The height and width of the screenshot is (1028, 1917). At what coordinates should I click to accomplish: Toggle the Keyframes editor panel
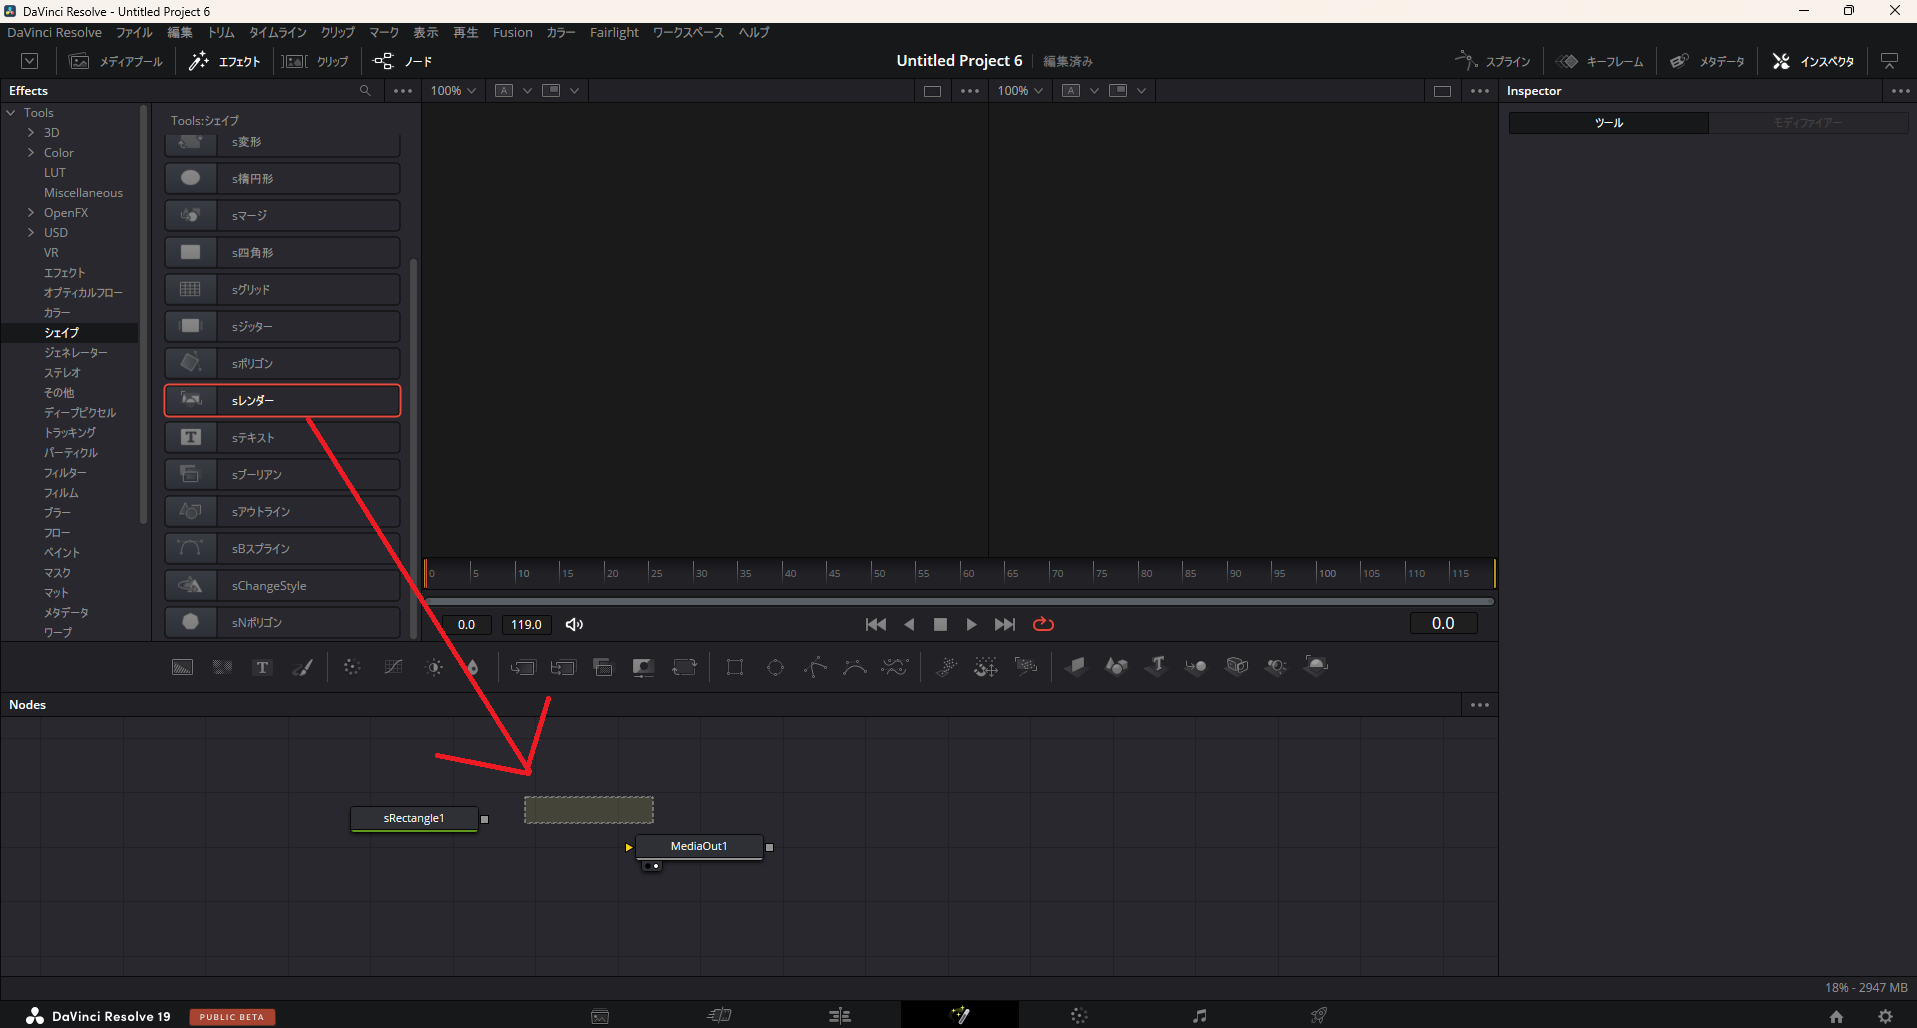click(x=1600, y=62)
